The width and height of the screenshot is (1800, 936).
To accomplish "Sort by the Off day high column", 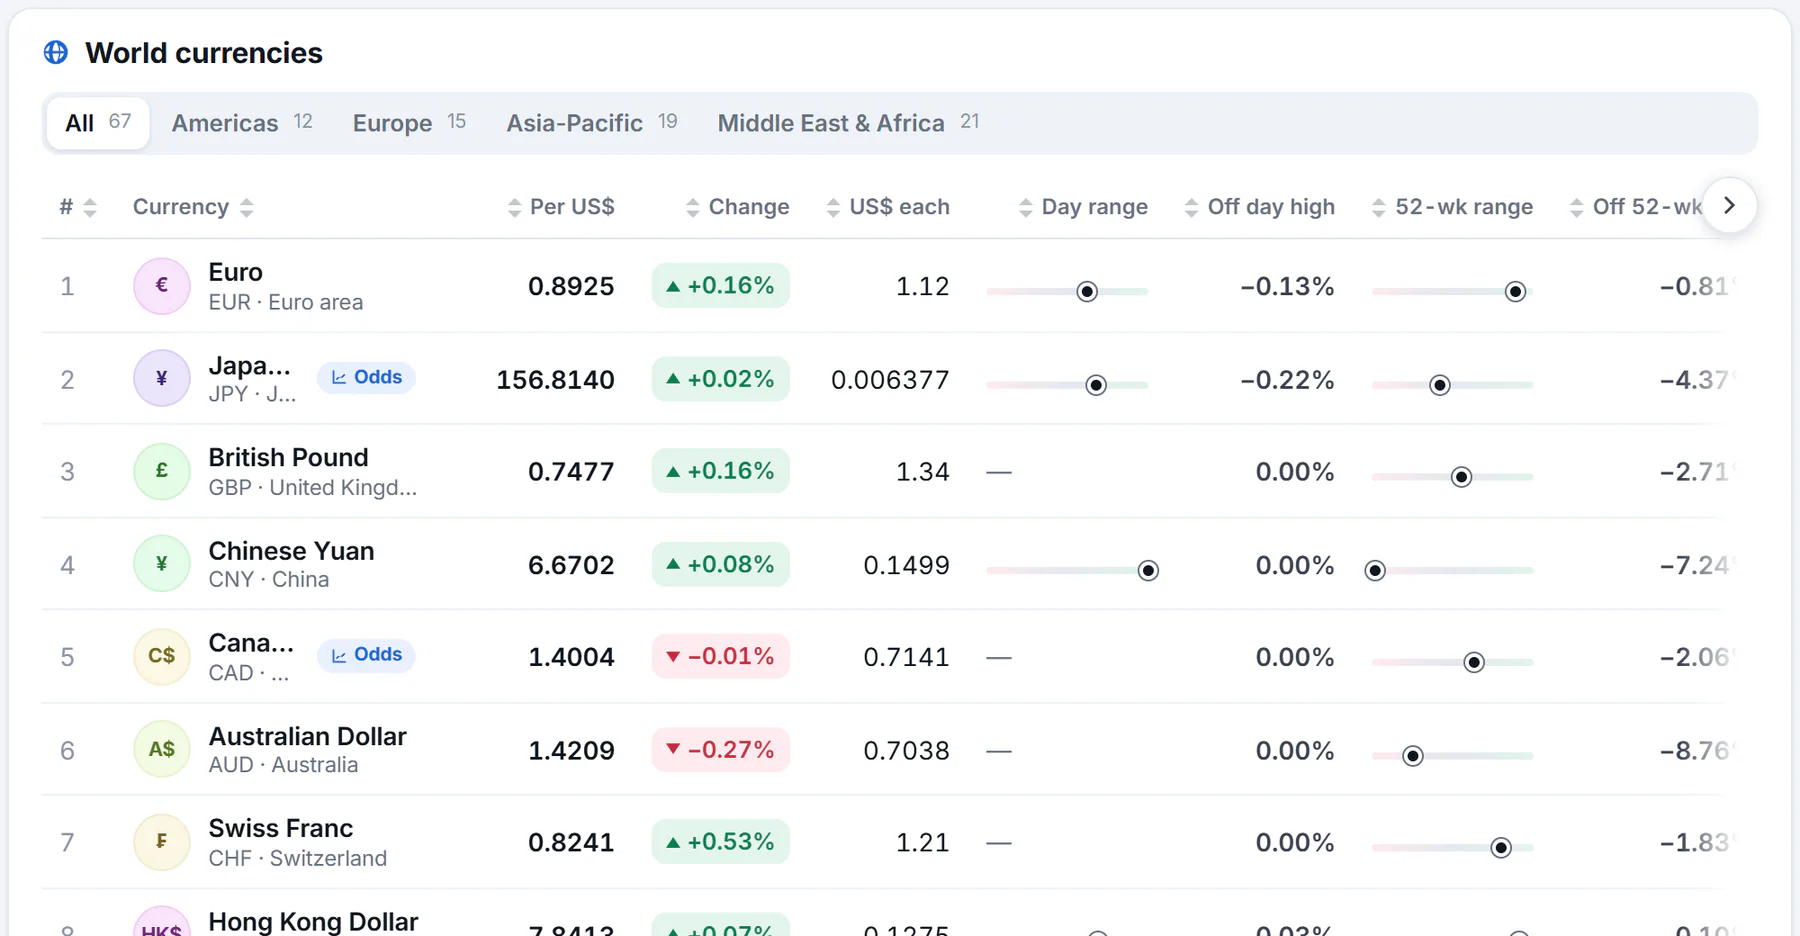I will click(1260, 207).
